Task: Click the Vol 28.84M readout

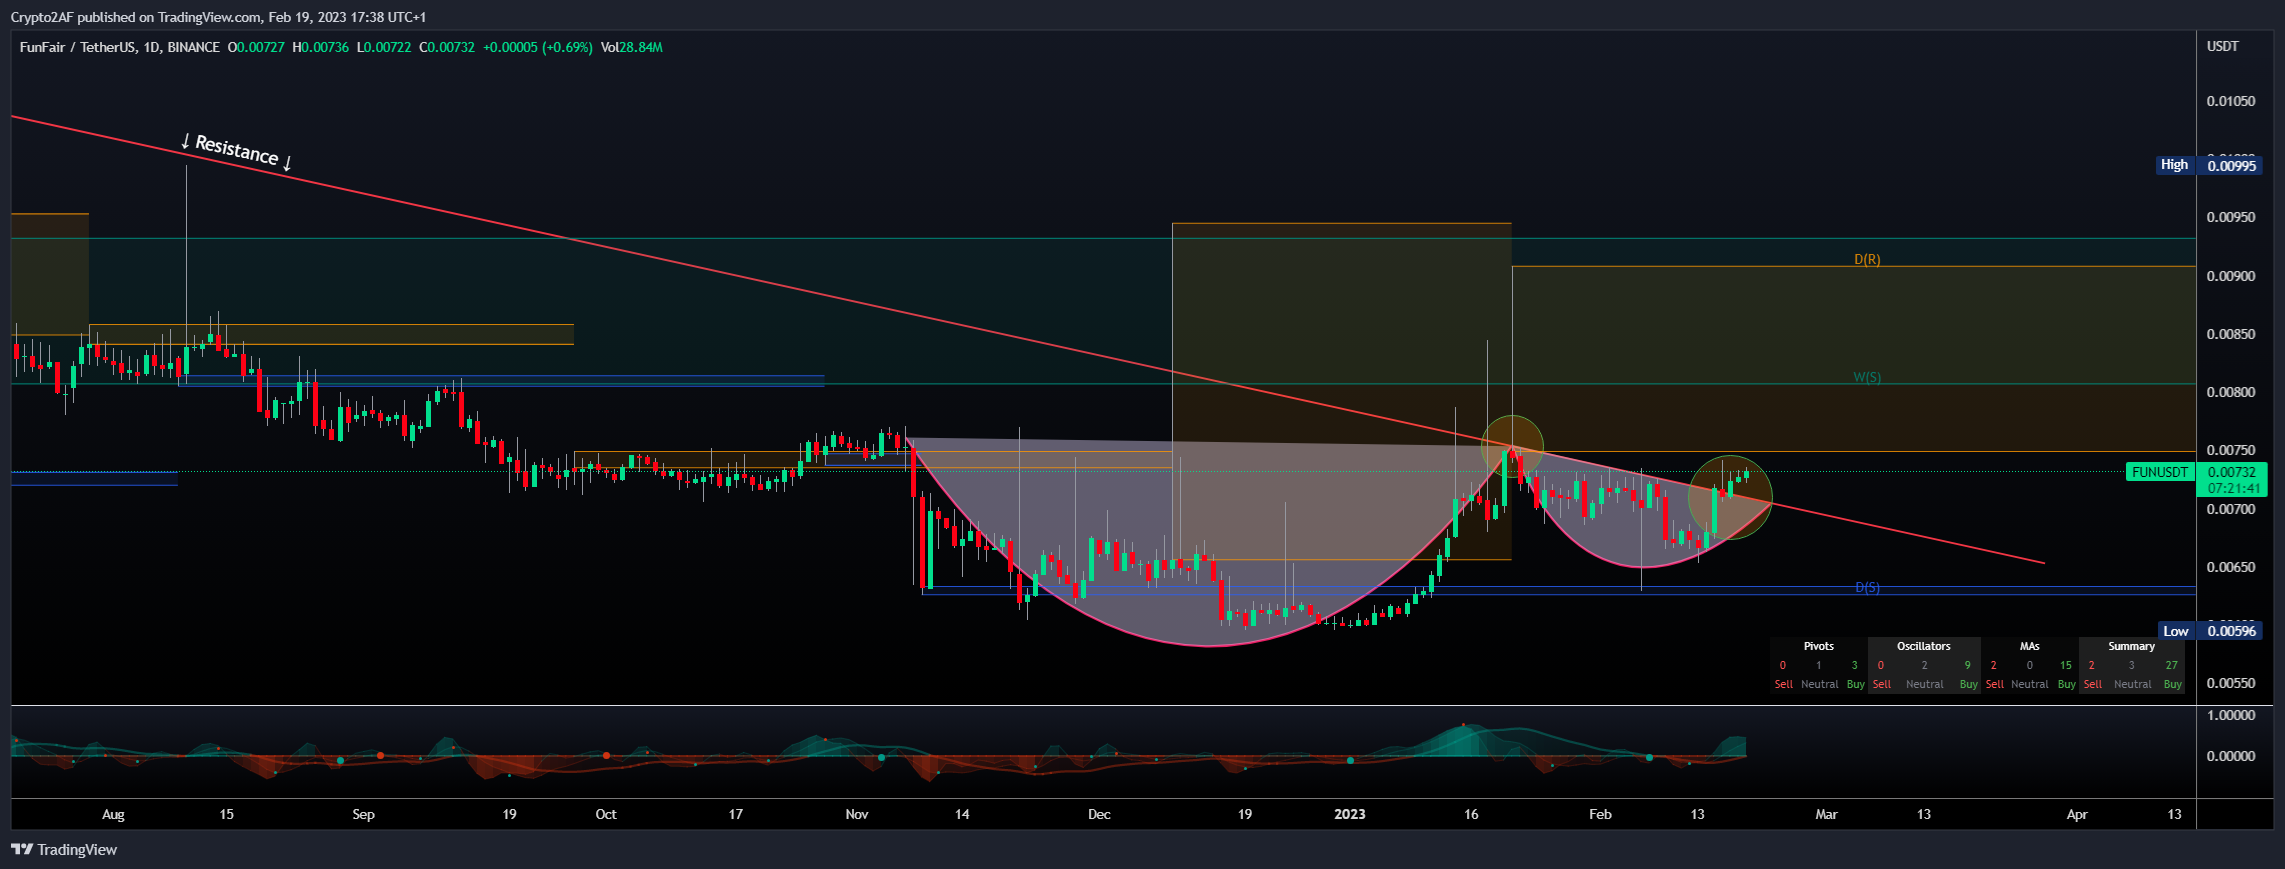Action: click(x=632, y=47)
